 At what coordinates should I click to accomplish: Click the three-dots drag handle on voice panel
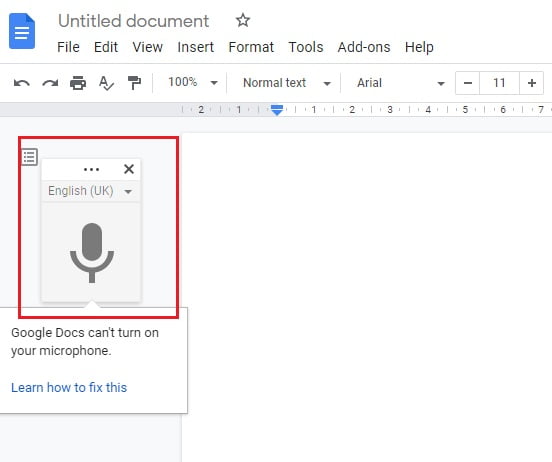91,169
